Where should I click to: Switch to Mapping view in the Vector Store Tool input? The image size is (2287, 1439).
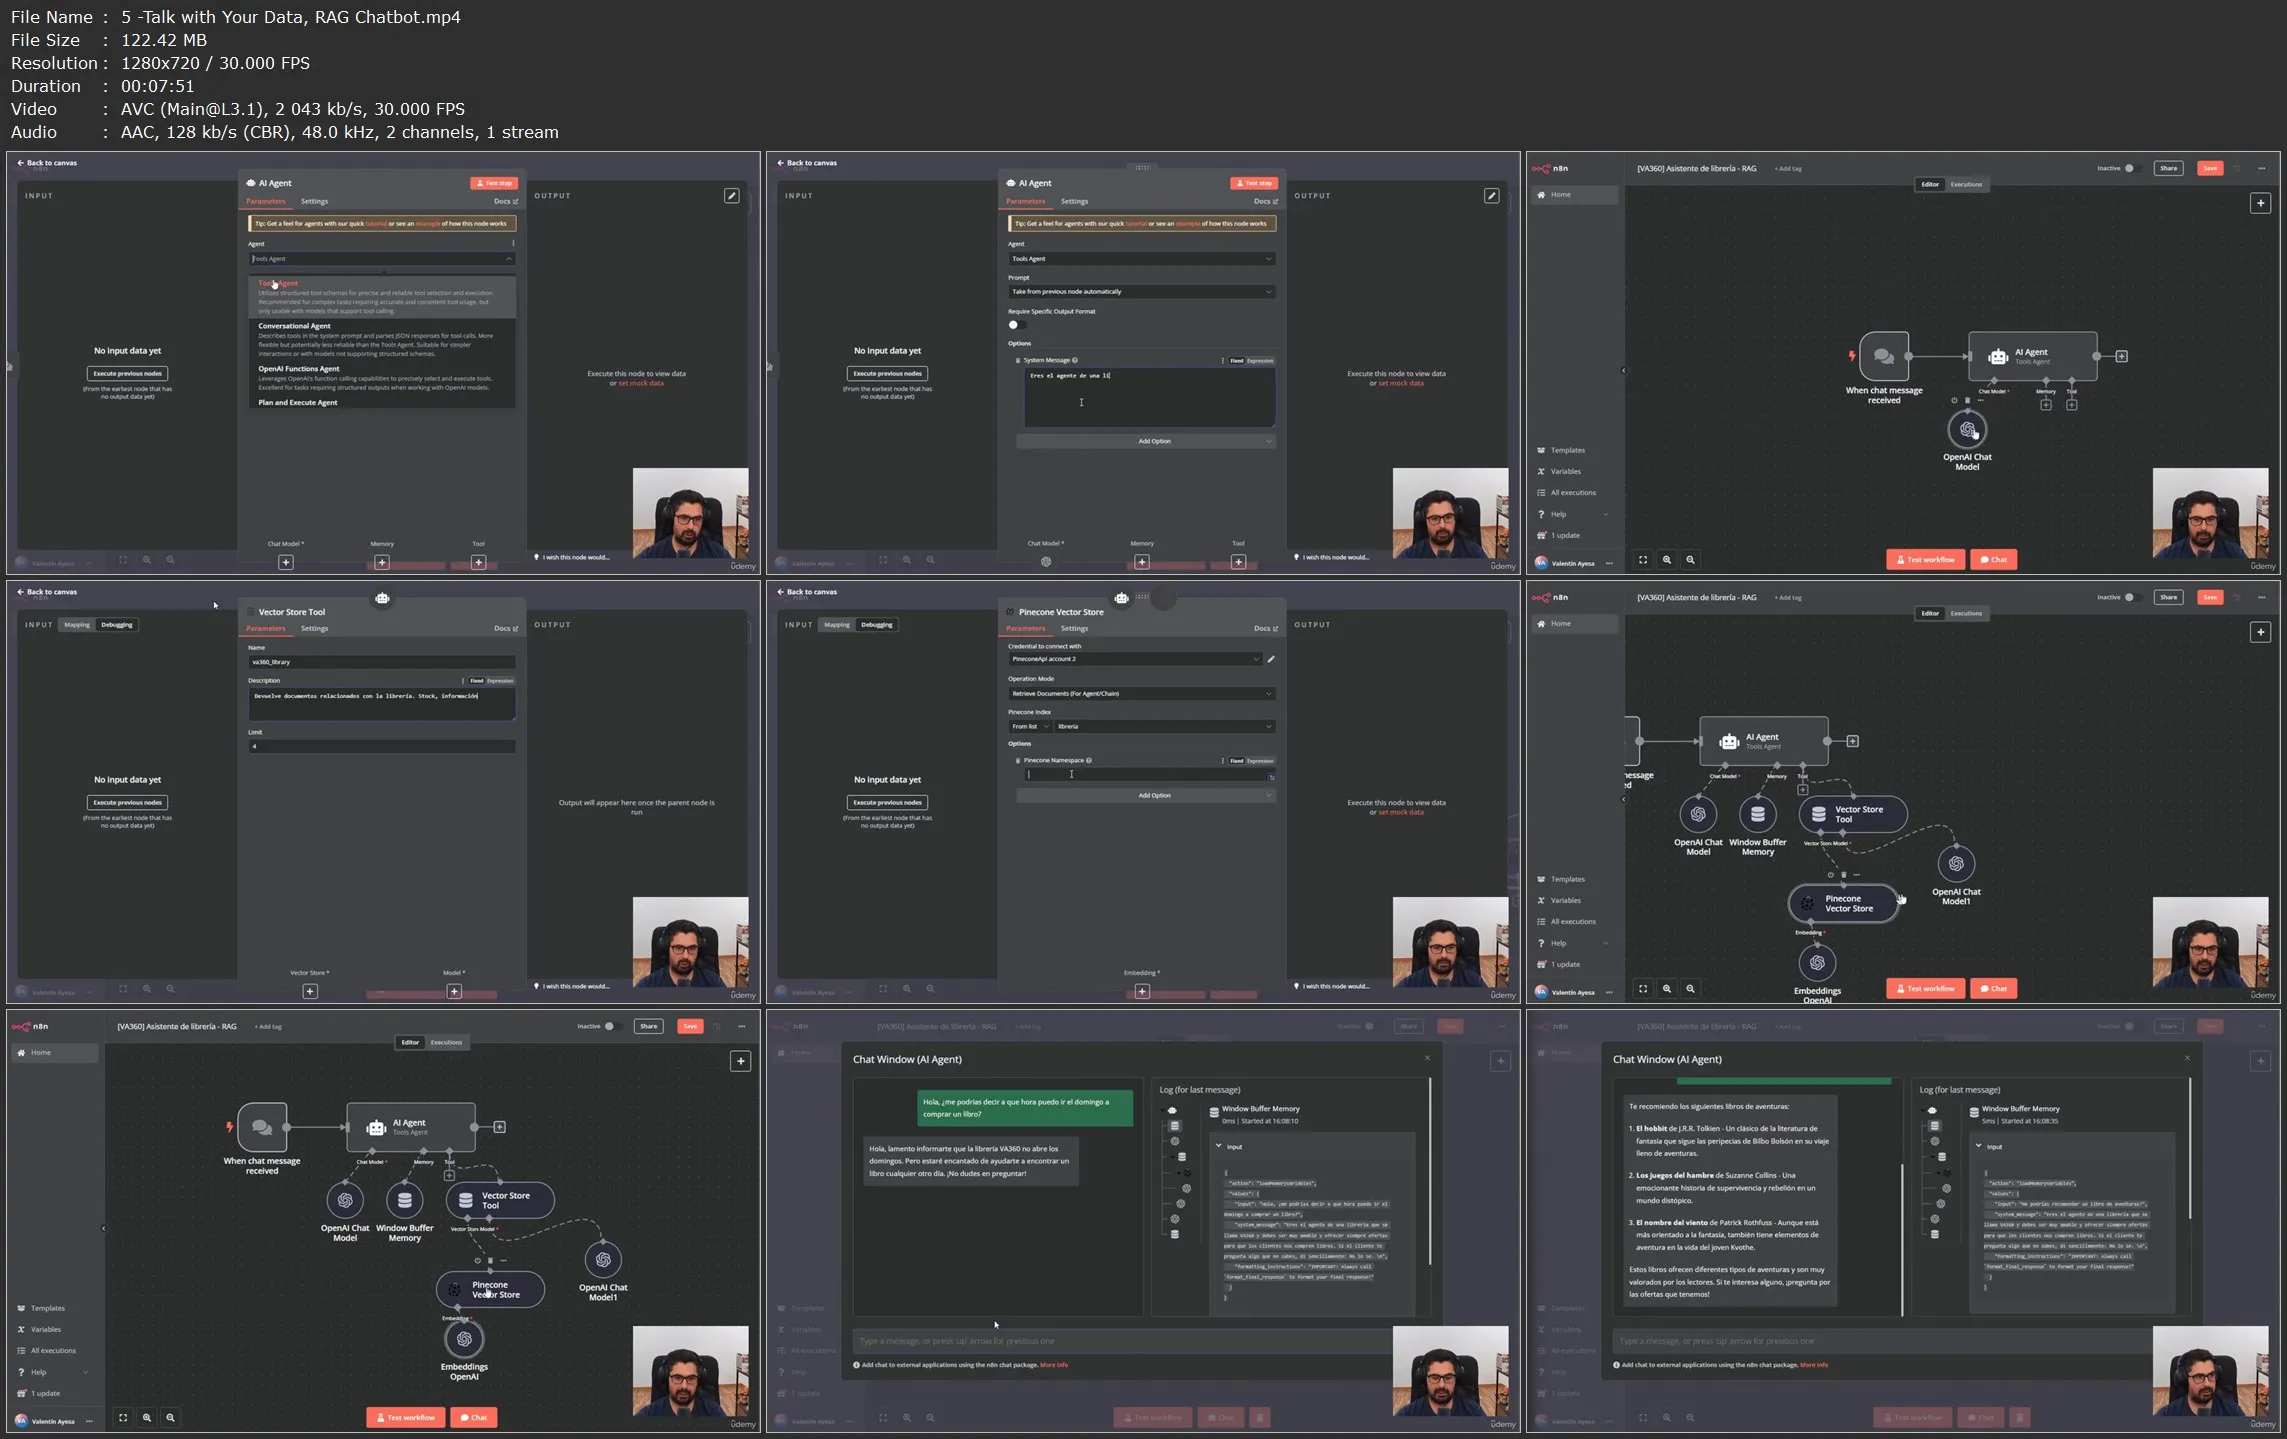click(77, 625)
